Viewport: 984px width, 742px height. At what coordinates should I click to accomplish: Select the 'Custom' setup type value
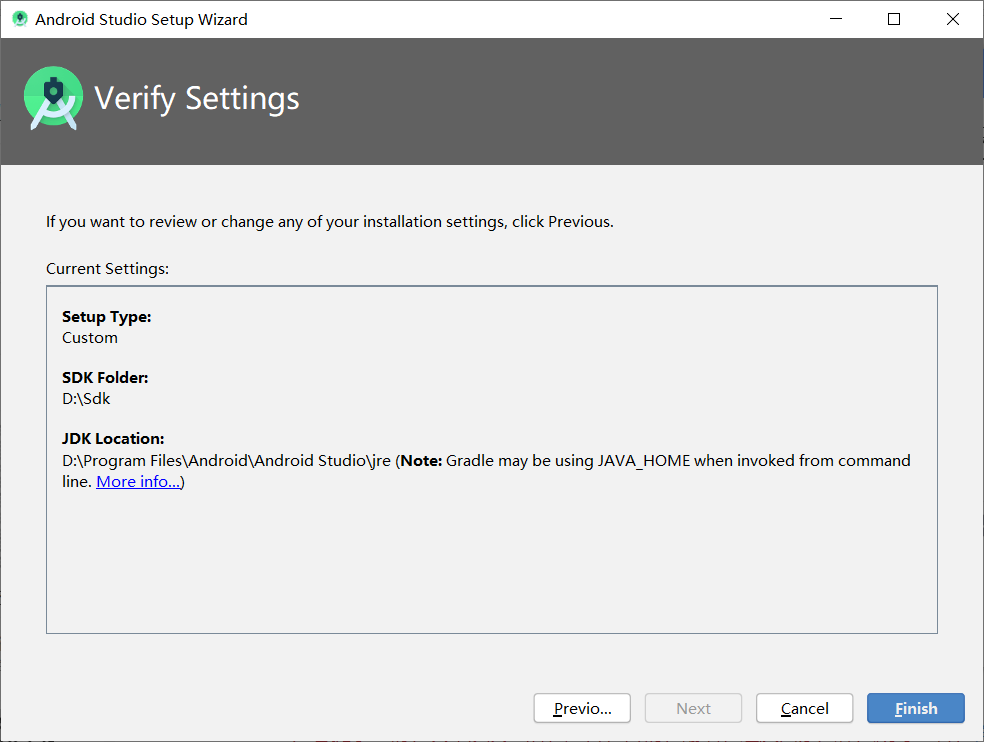(x=90, y=338)
